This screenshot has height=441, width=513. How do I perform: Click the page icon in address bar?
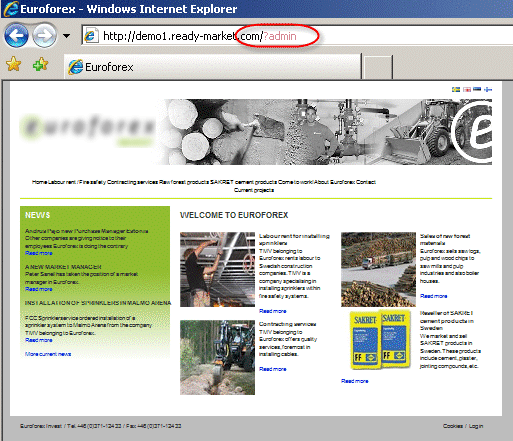click(x=90, y=36)
